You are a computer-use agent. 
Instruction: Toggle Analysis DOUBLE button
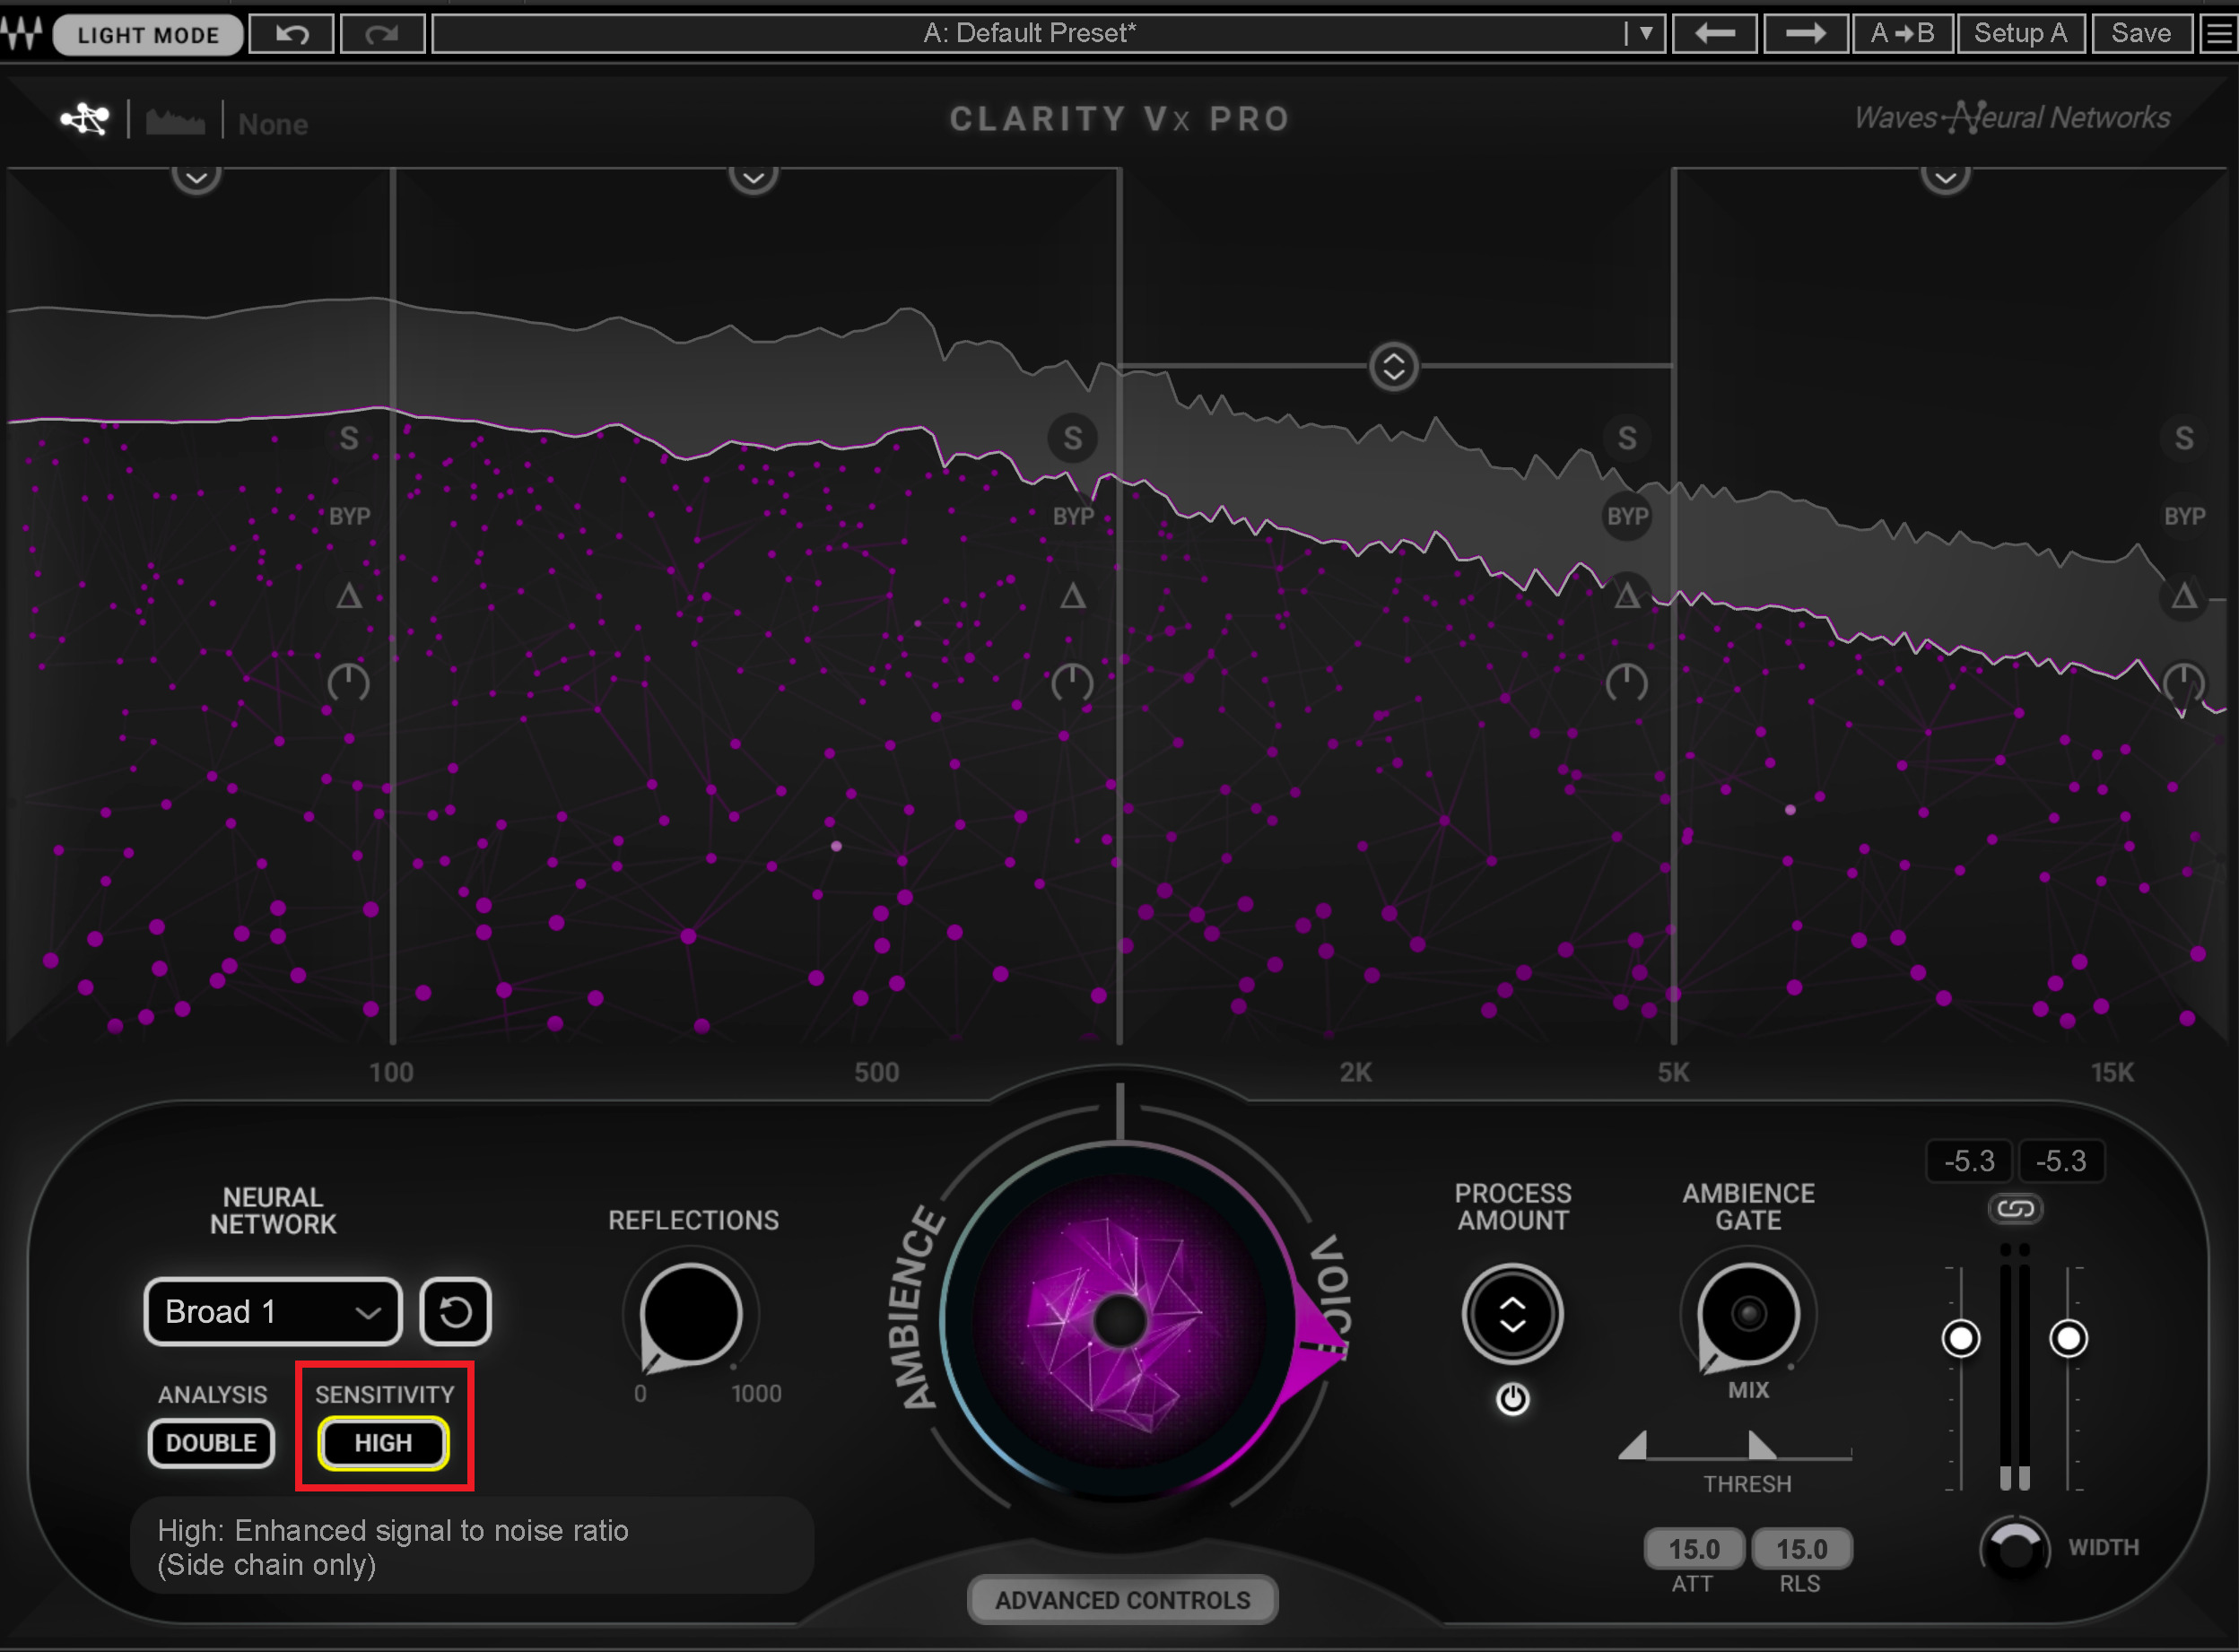coord(211,1443)
